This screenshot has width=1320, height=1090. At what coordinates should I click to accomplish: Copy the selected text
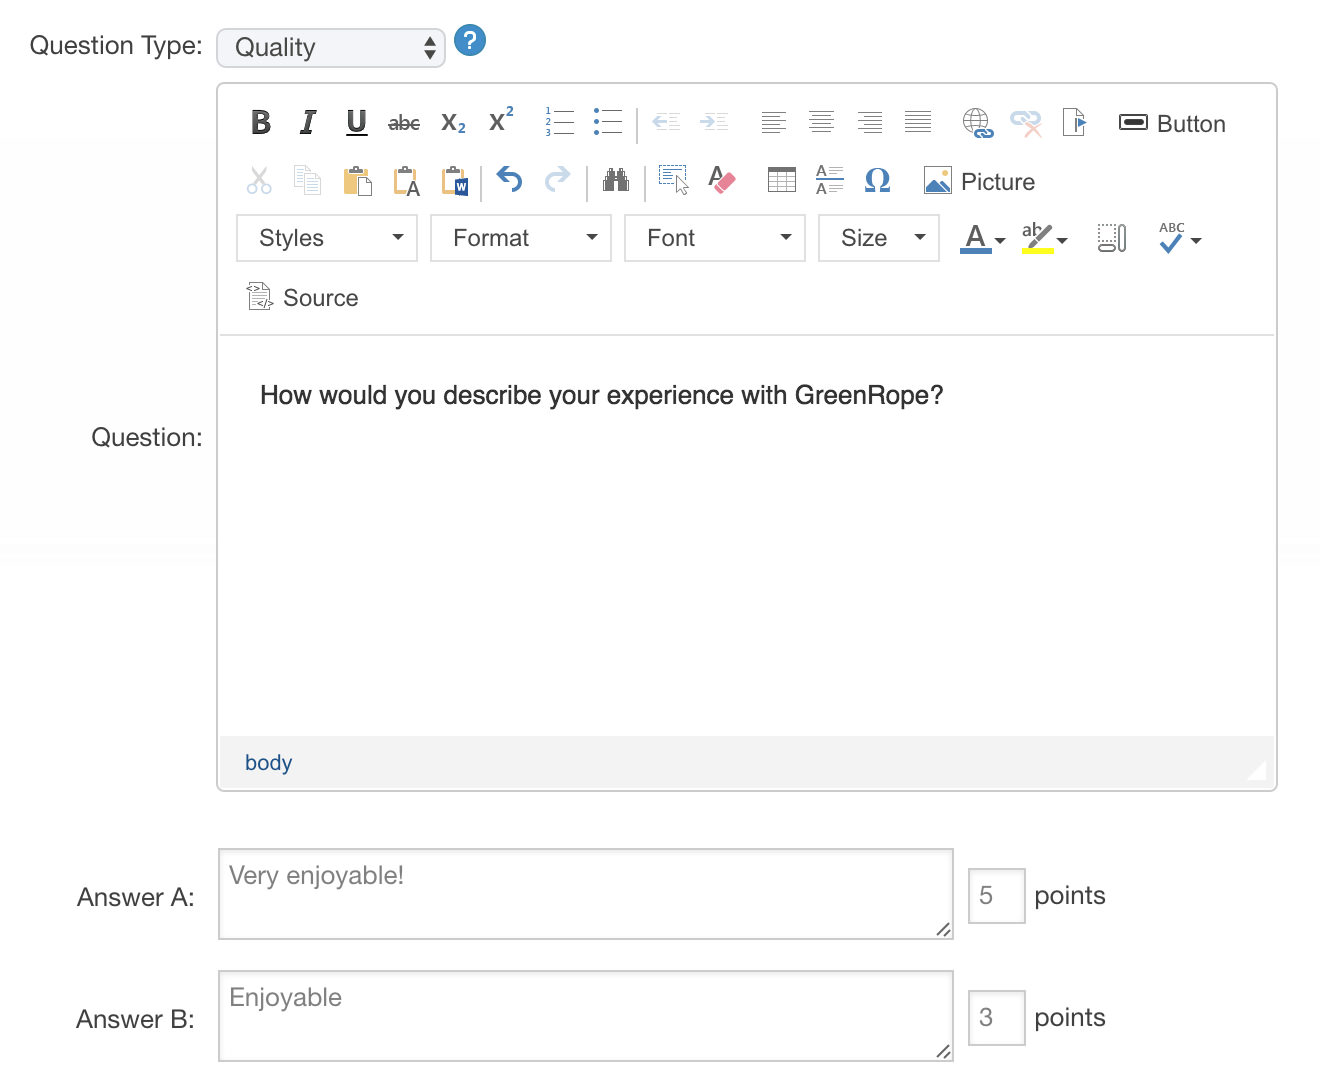[307, 181]
